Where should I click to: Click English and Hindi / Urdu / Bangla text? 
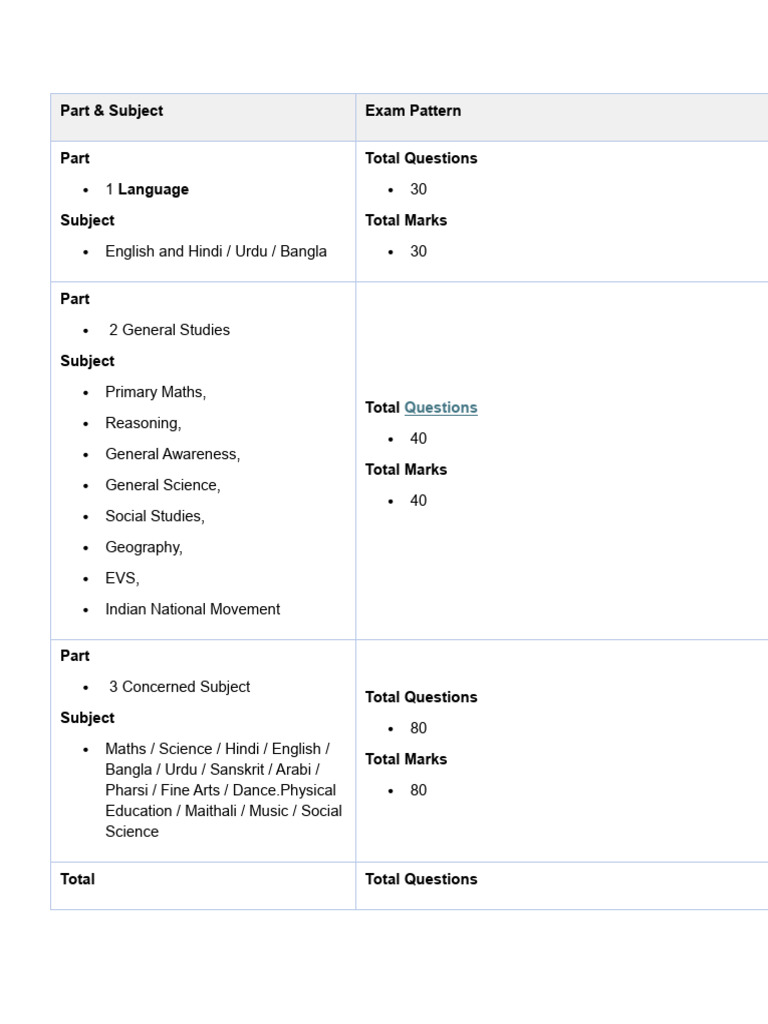(x=216, y=251)
